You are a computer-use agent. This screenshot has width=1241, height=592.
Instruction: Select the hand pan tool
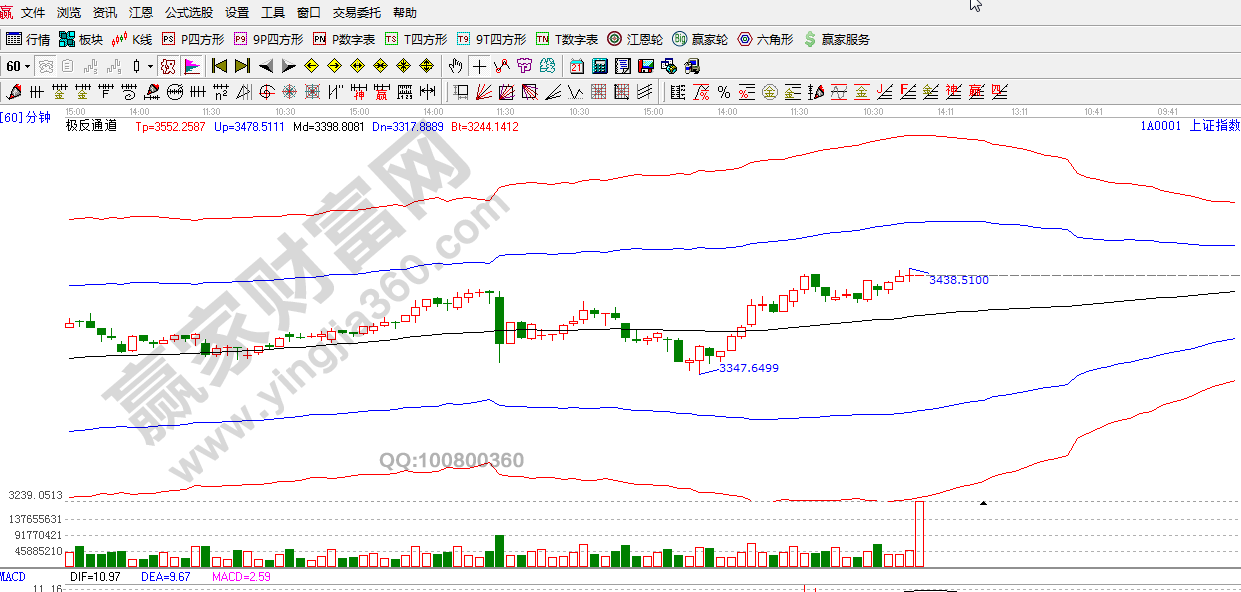coord(456,67)
